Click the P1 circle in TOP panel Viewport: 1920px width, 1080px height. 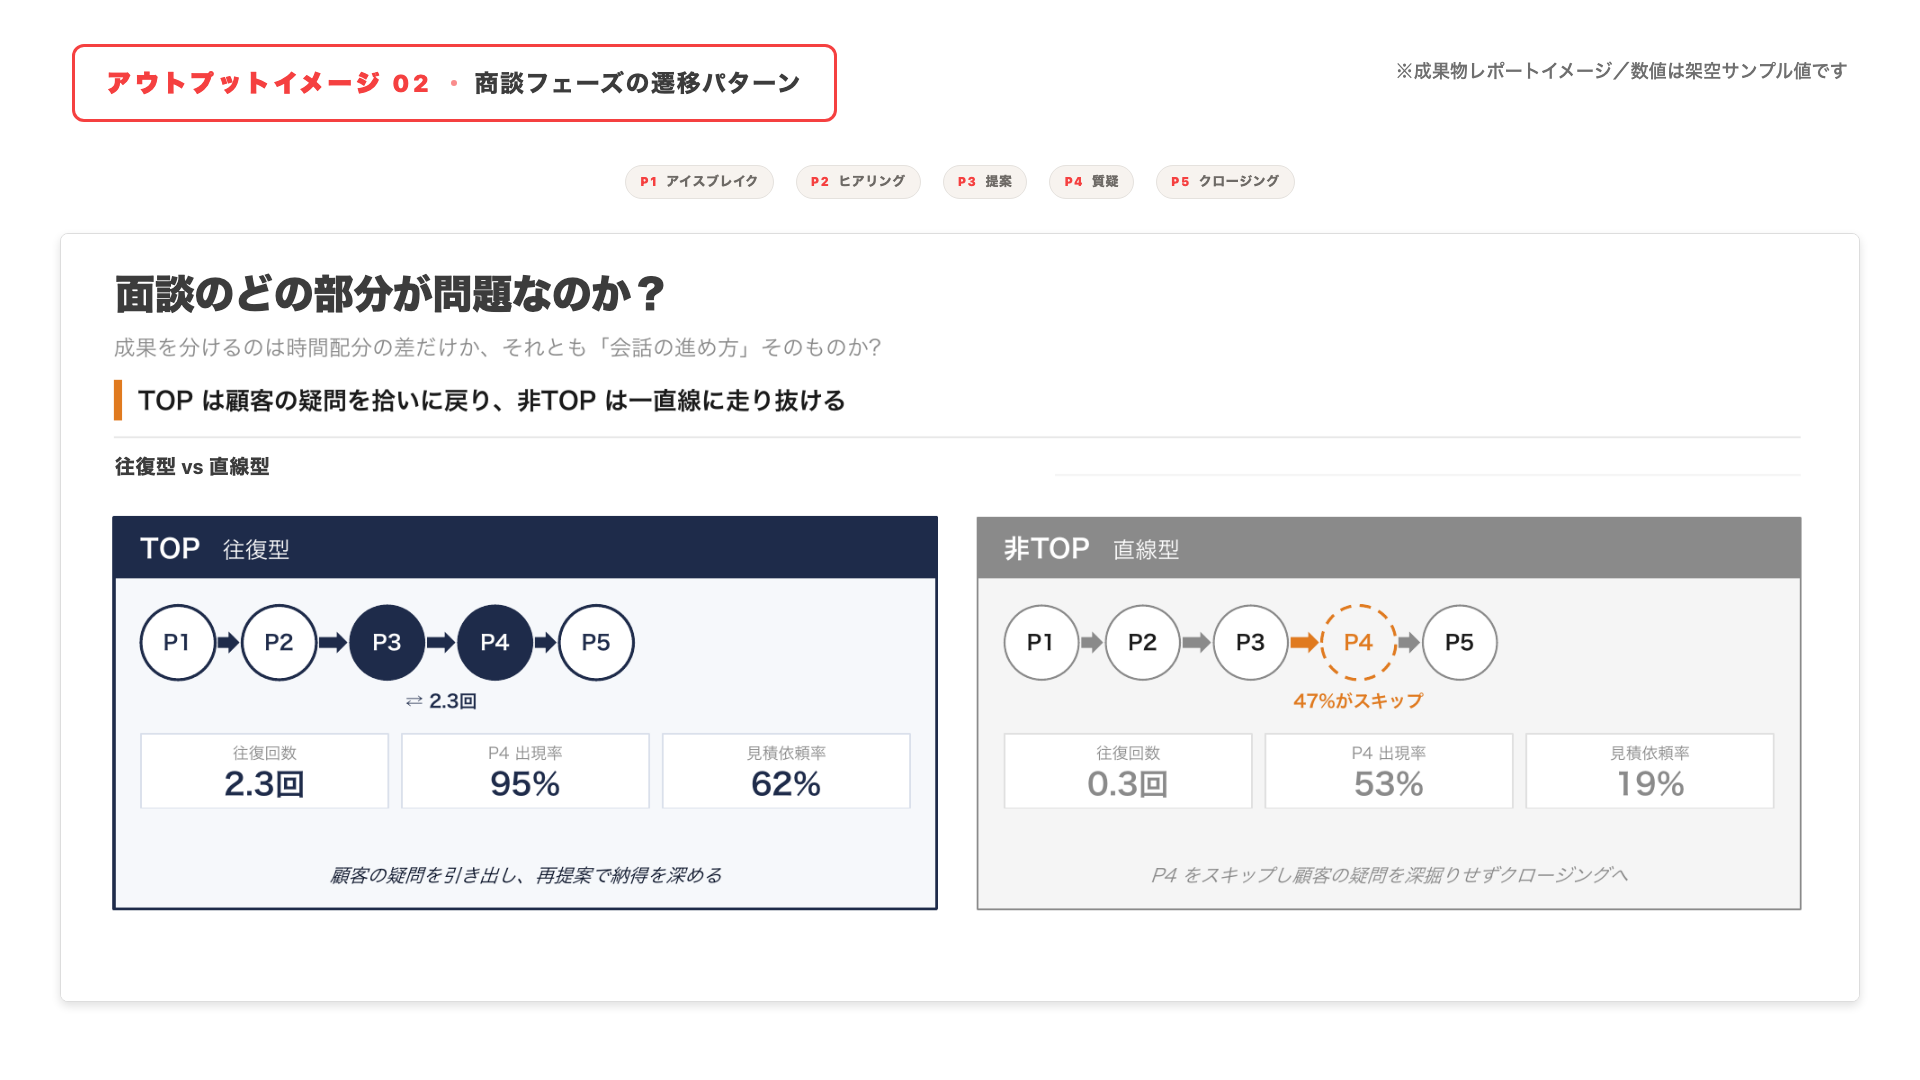click(177, 642)
